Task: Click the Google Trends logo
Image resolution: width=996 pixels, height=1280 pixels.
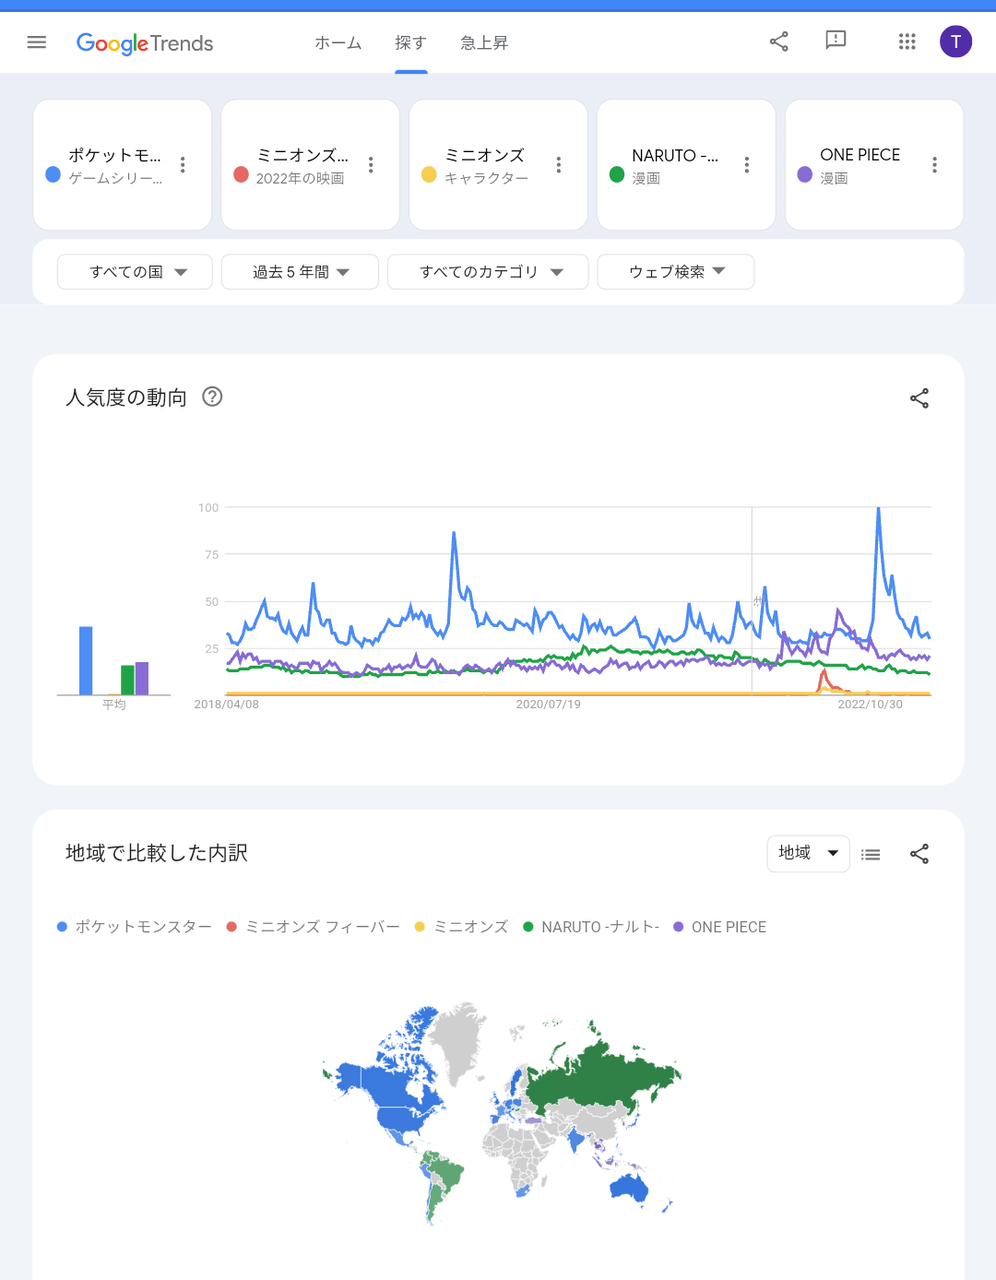Action: pos(145,43)
